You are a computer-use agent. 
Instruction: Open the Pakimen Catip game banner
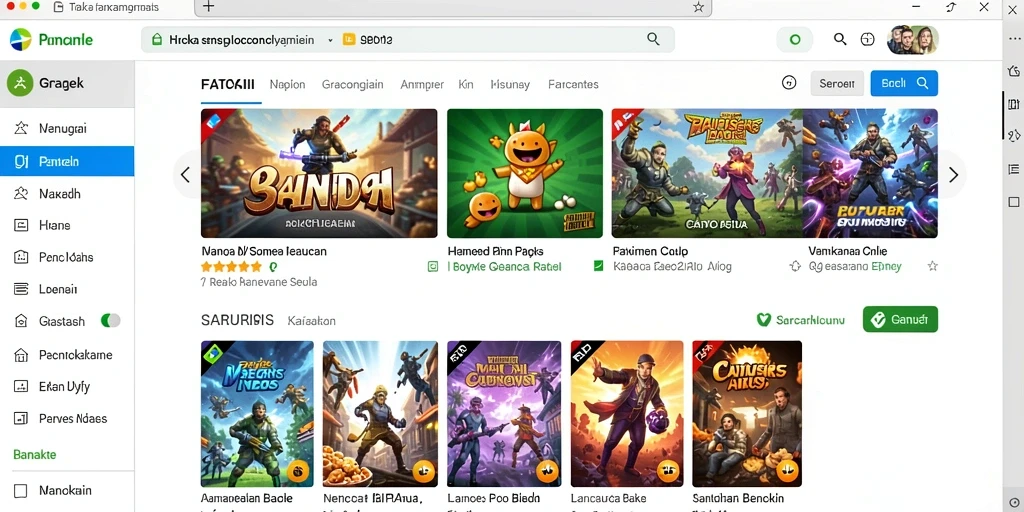[707, 173]
